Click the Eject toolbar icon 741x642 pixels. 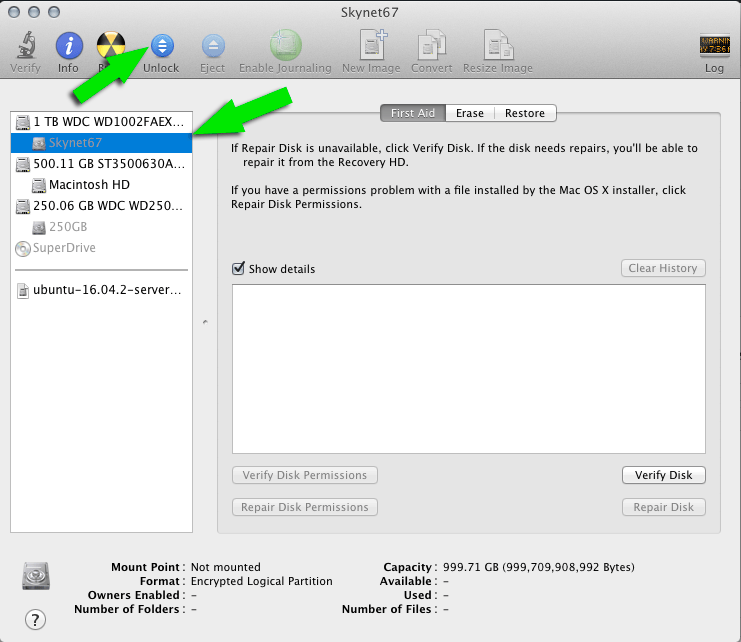(x=213, y=46)
